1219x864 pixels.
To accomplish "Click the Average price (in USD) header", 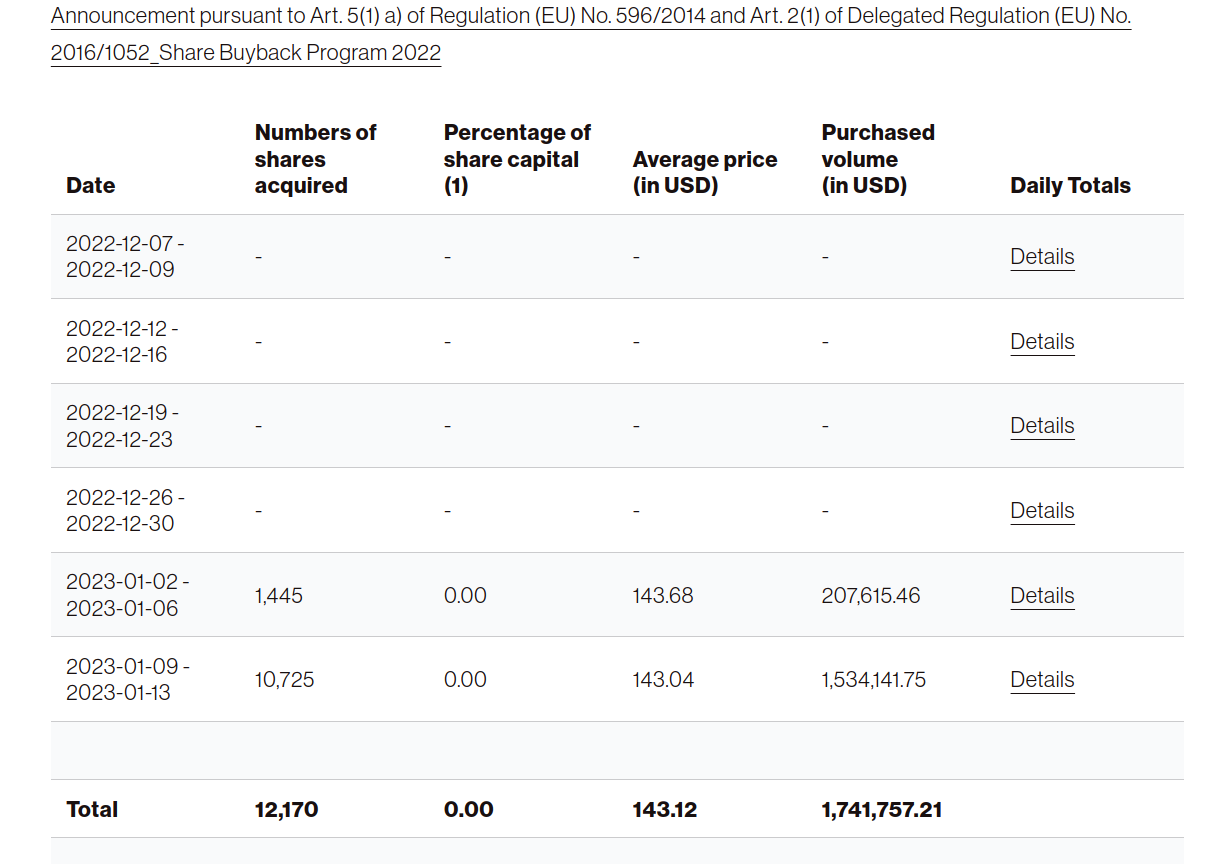I will tap(704, 172).
